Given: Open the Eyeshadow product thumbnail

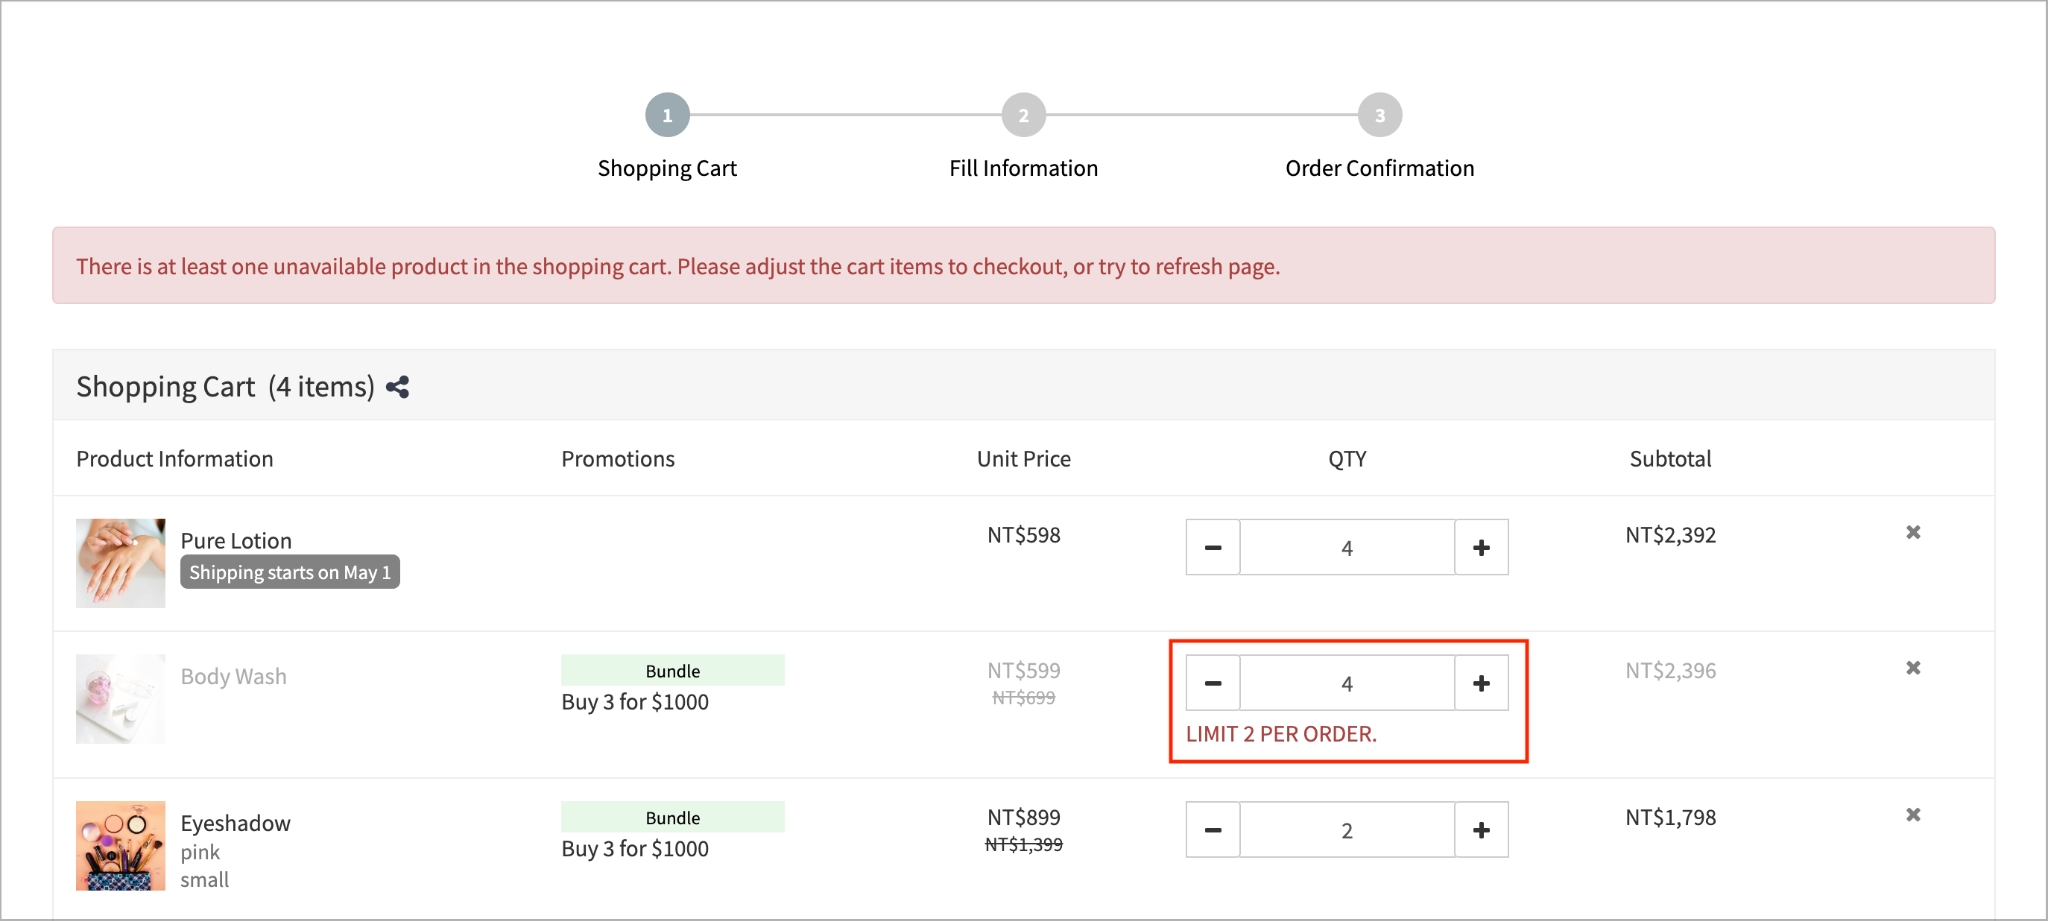Looking at the screenshot, I should [121, 846].
